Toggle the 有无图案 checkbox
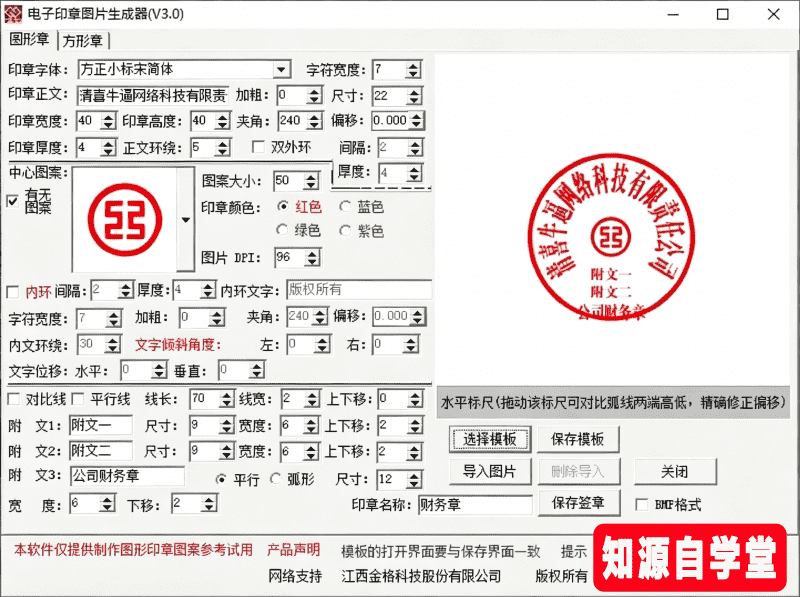 pos(13,201)
